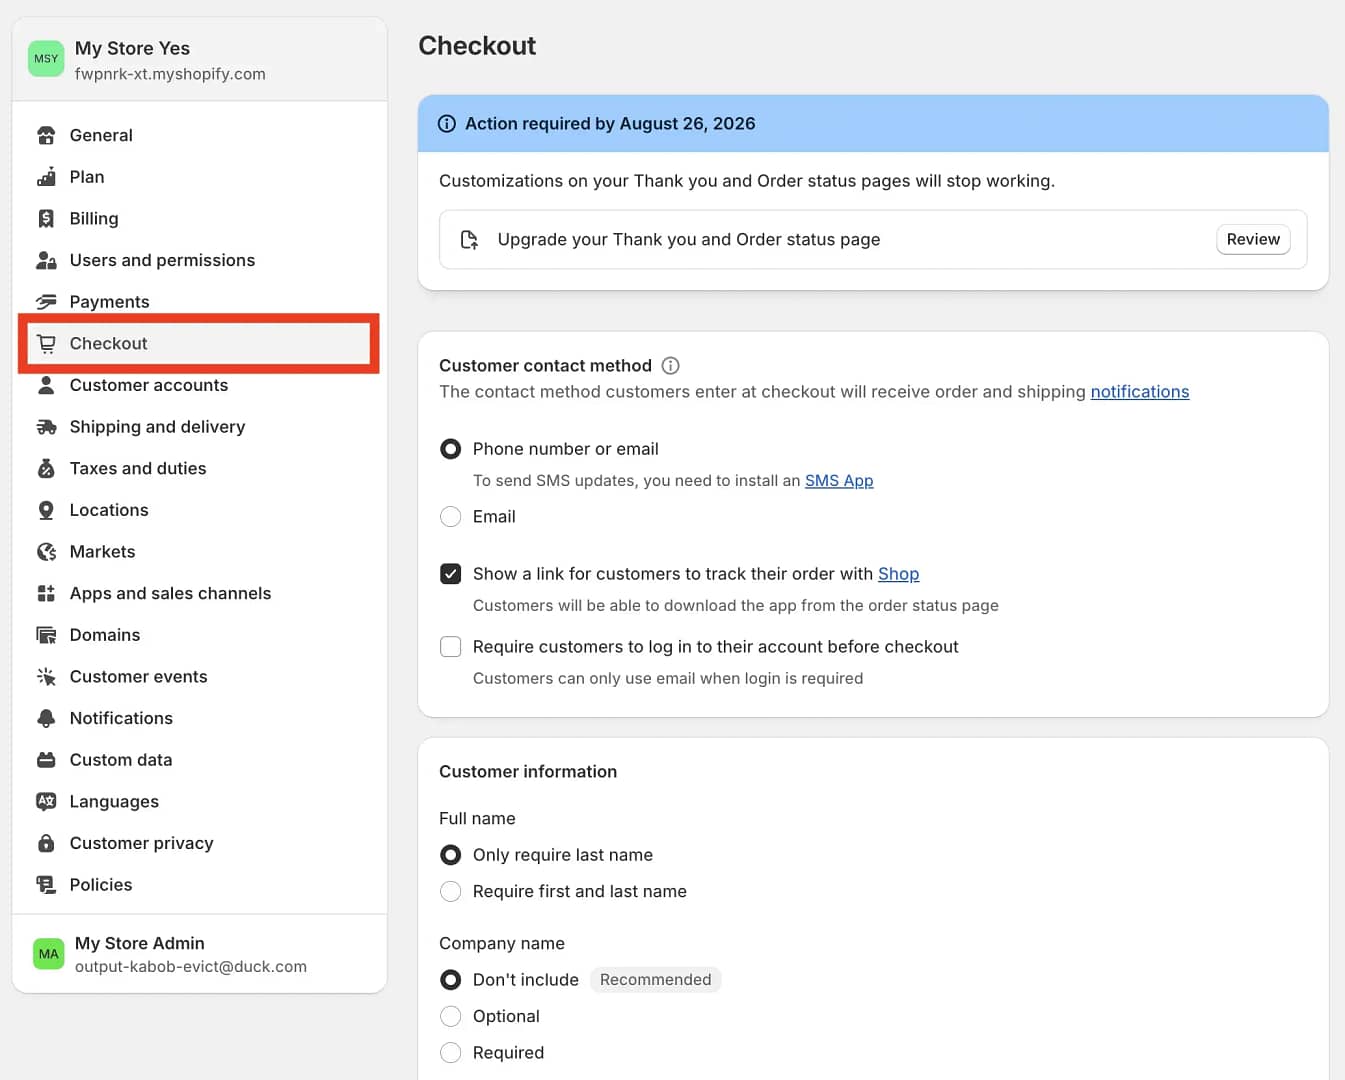The width and height of the screenshot is (1345, 1080).
Task: Click the Recommended badge
Action: [x=655, y=980]
